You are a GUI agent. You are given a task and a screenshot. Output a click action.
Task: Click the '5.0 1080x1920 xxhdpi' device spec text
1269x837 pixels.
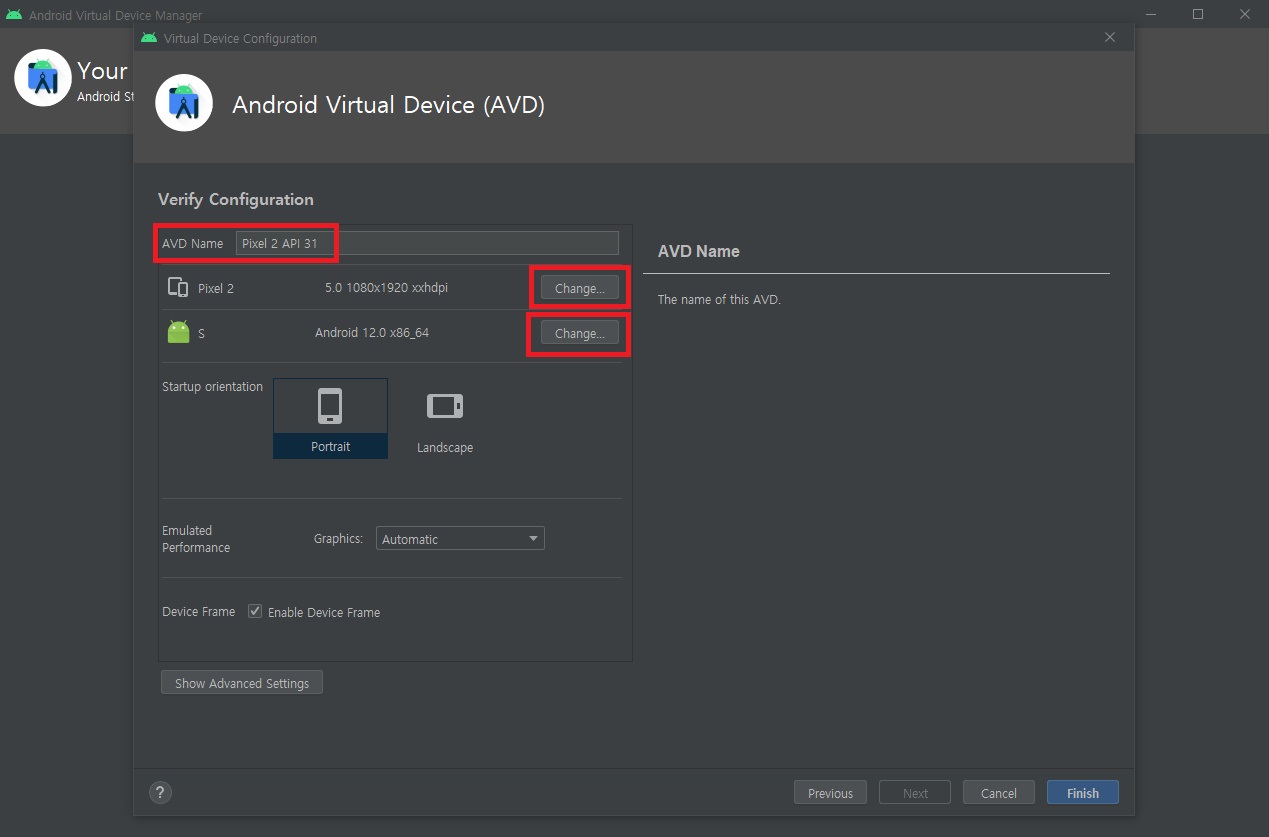pos(386,288)
